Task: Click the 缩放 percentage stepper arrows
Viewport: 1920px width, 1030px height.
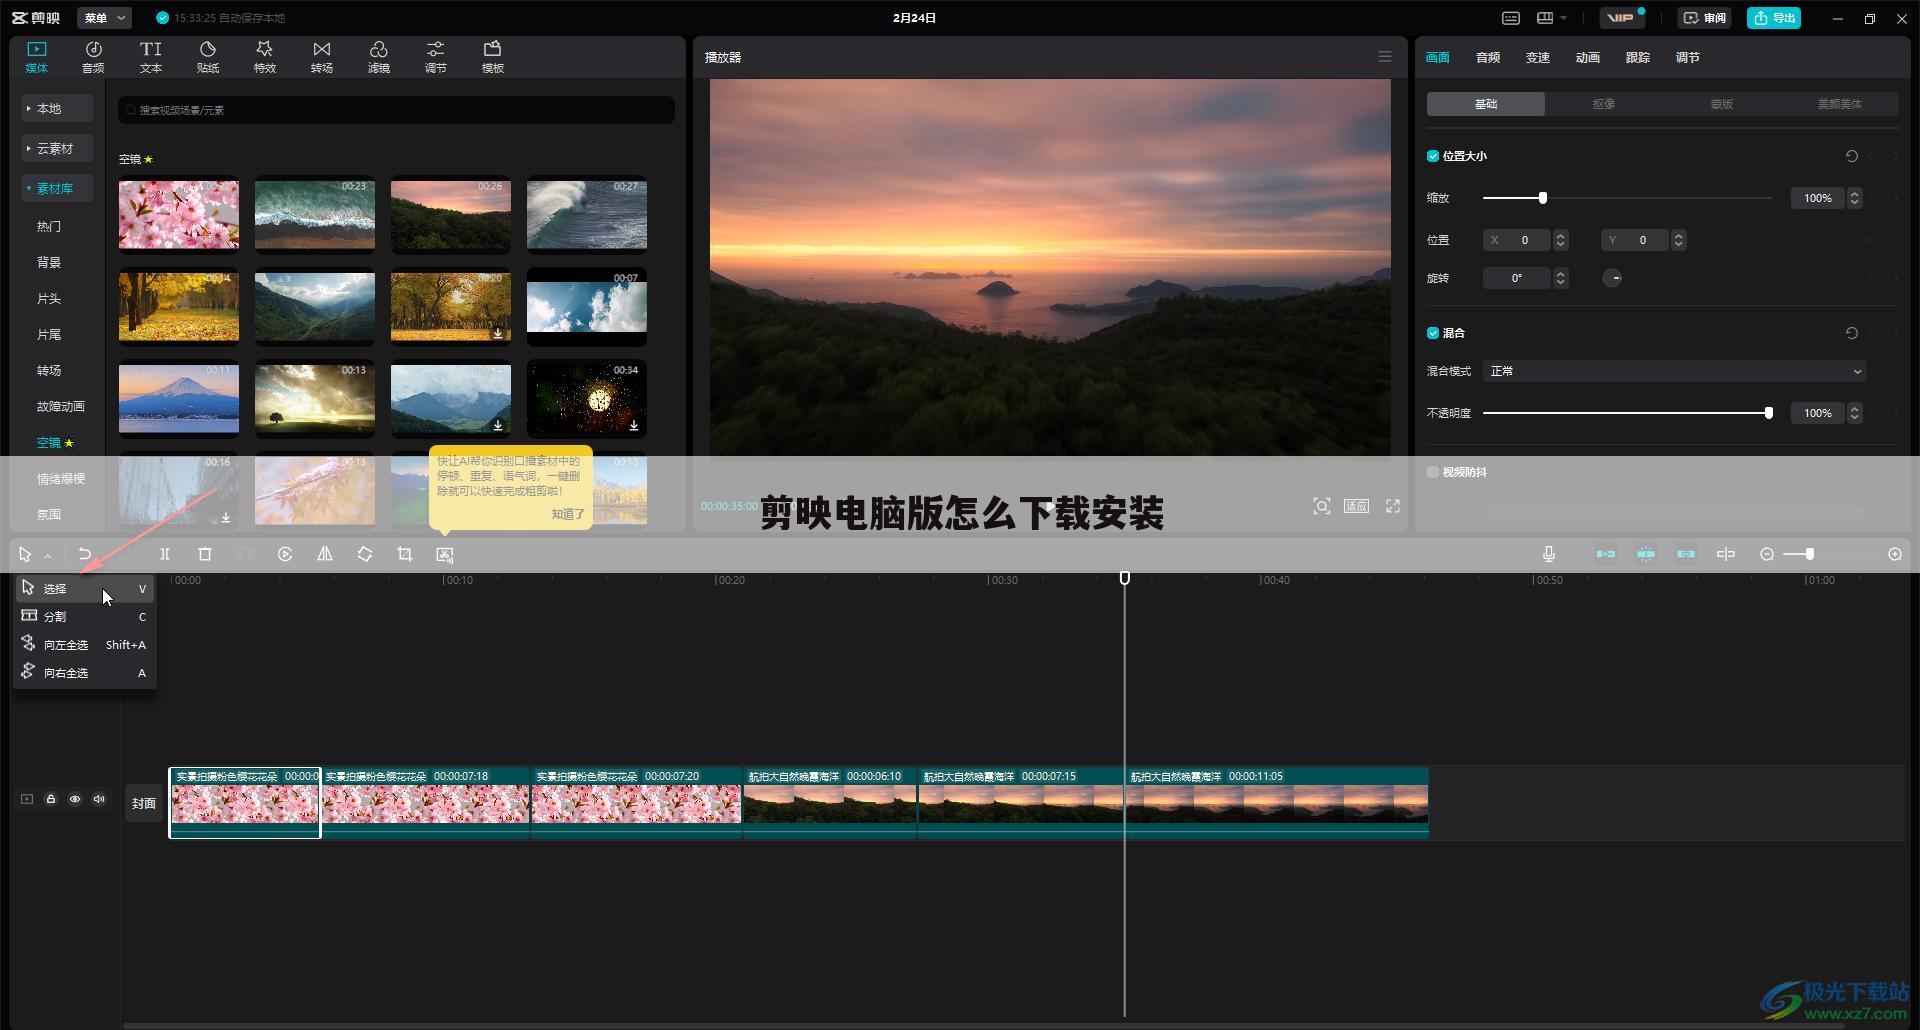Action: (x=1855, y=198)
